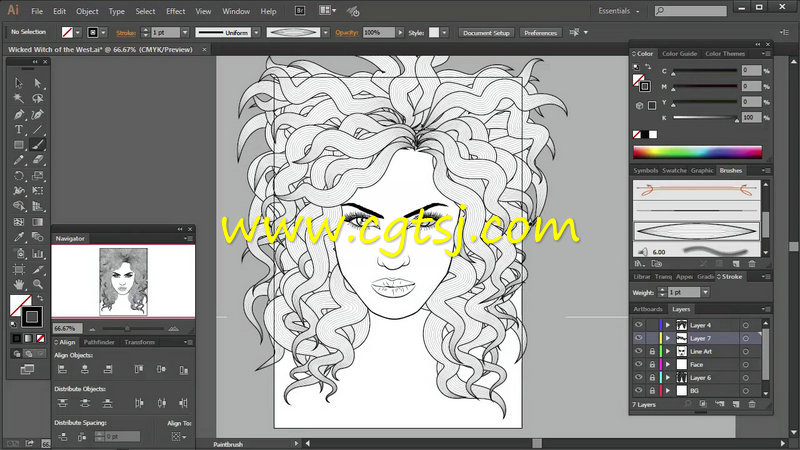
Task: Select the Shape Builder tool
Action: (19, 206)
